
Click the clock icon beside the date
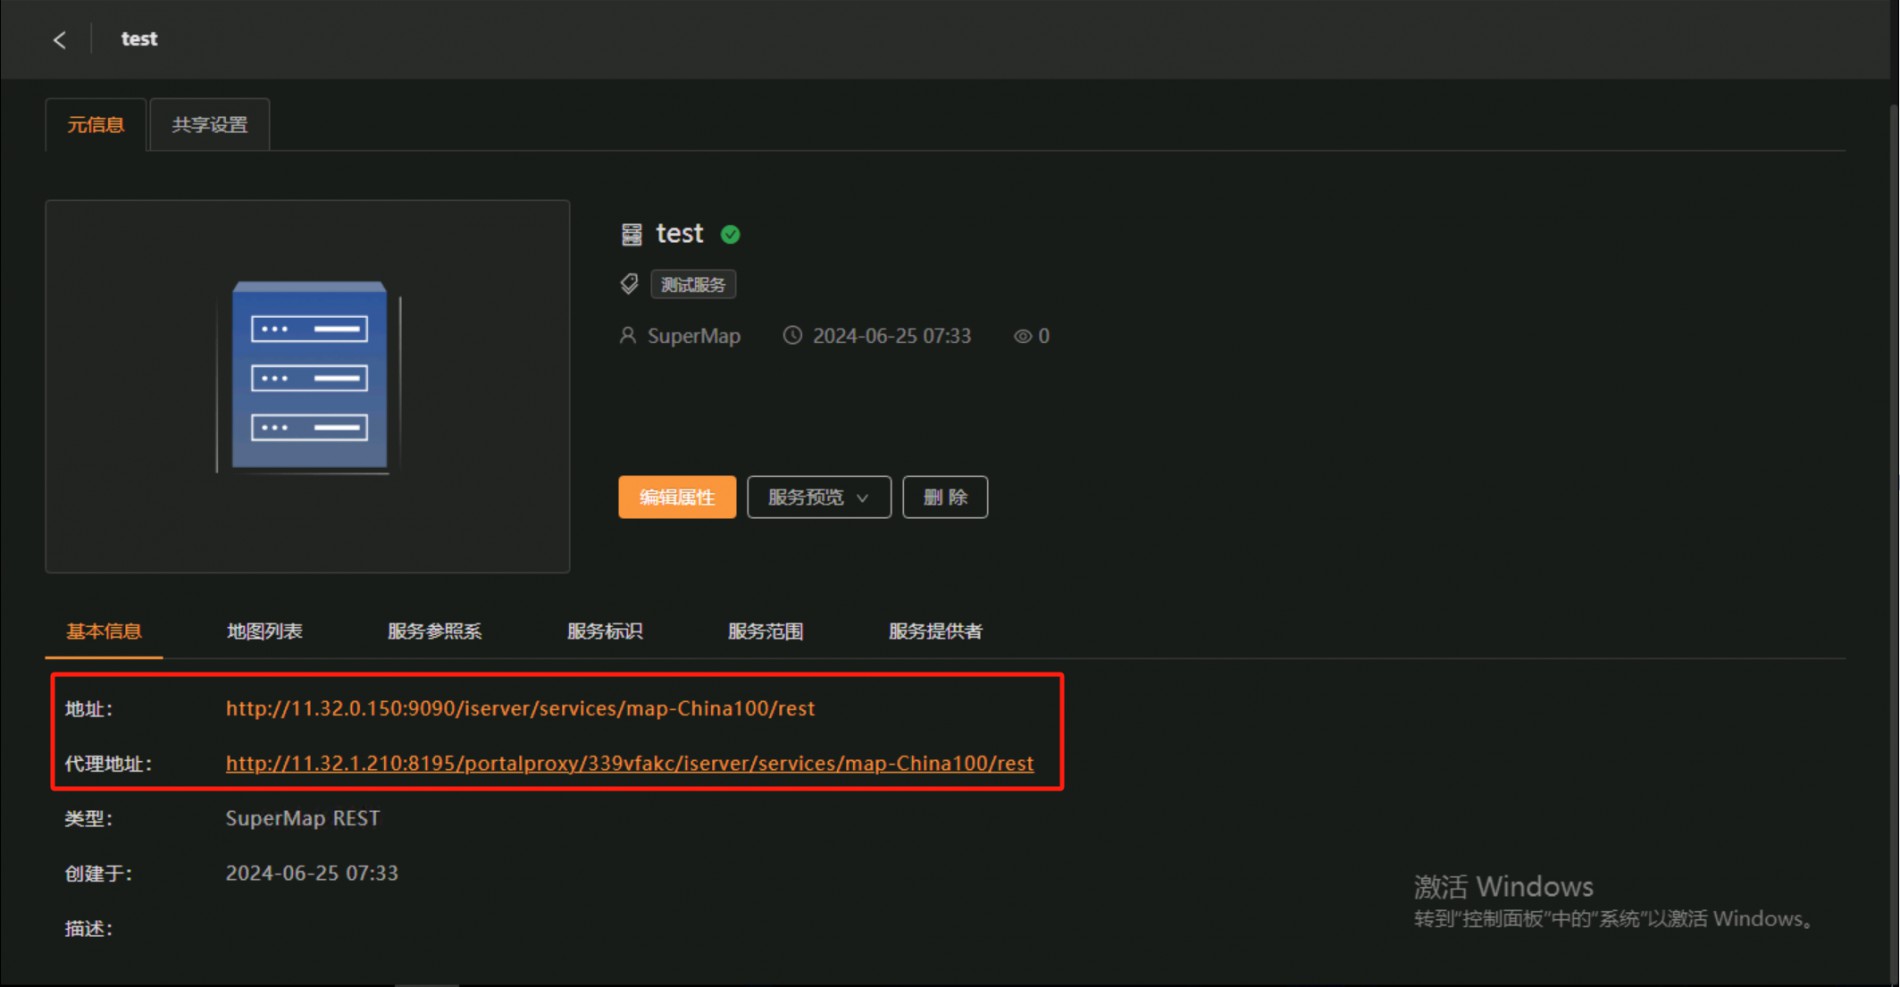click(x=792, y=336)
